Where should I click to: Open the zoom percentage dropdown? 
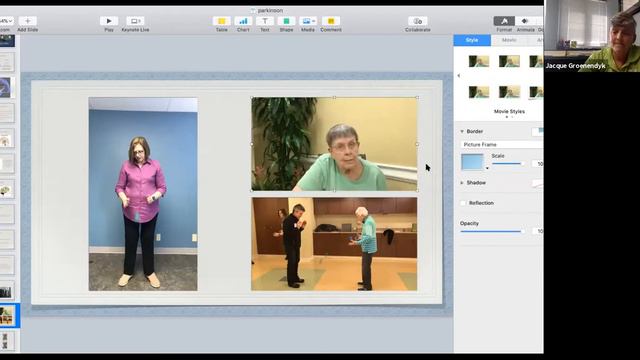pos(6,21)
